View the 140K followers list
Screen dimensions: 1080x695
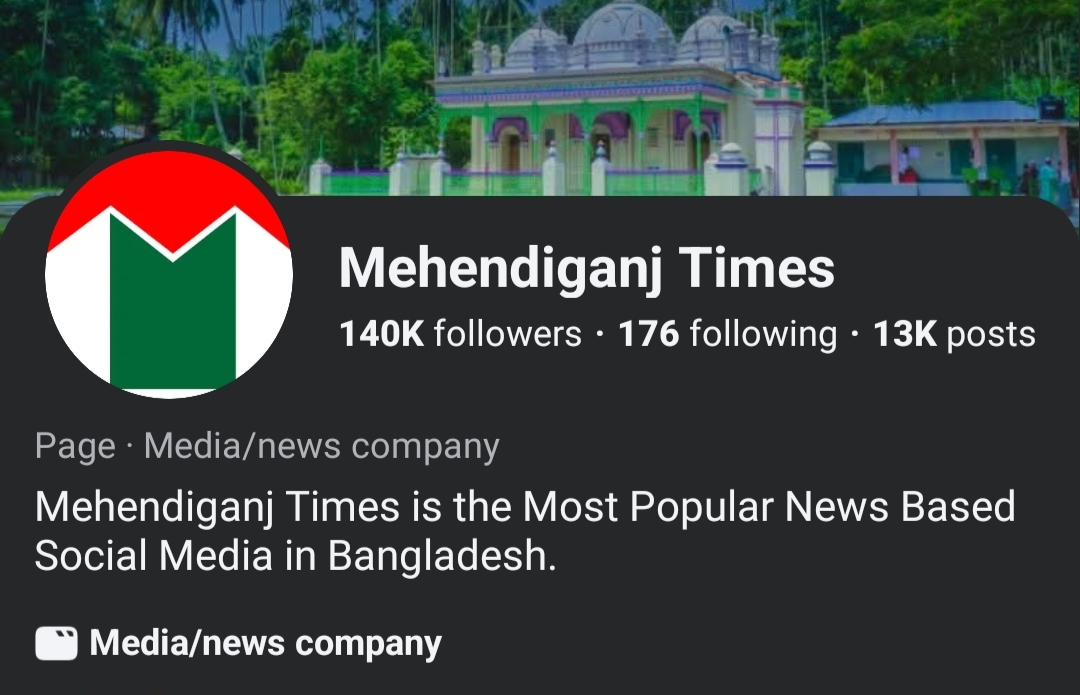pos(460,334)
